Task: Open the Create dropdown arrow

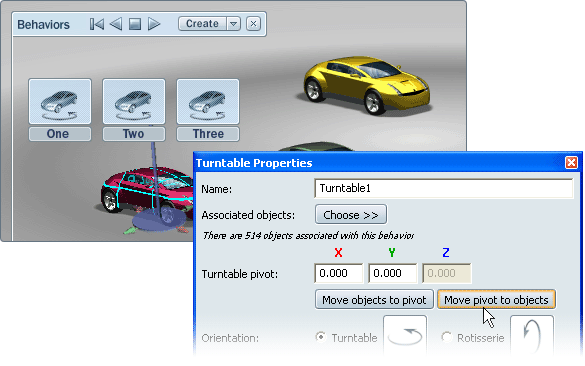Action: (x=234, y=24)
